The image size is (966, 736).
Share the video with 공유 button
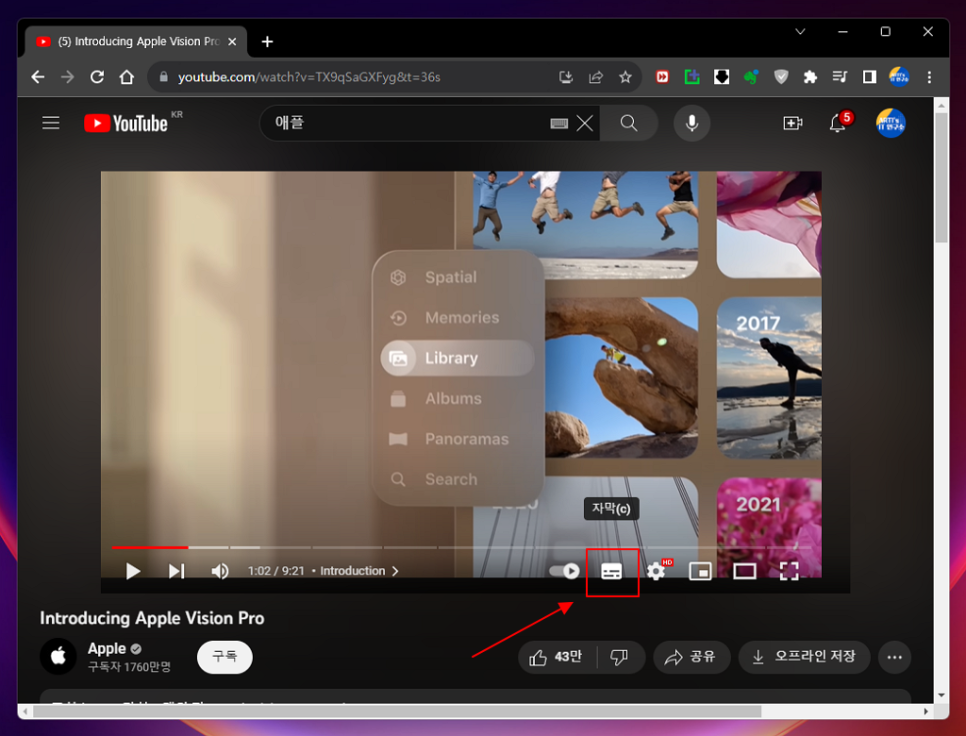691,657
